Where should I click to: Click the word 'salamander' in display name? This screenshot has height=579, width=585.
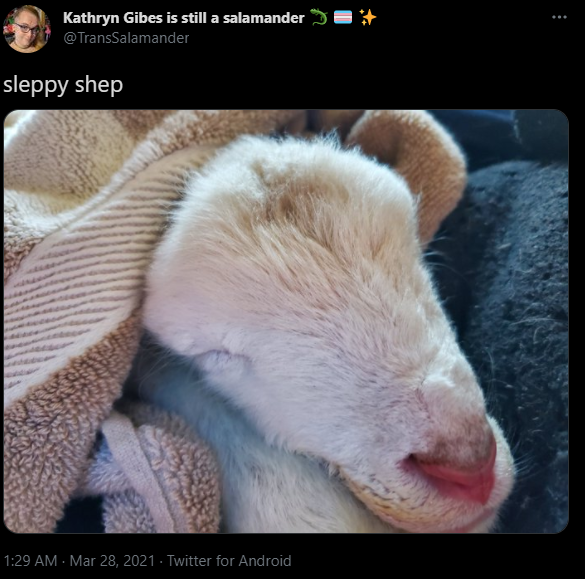point(263,18)
